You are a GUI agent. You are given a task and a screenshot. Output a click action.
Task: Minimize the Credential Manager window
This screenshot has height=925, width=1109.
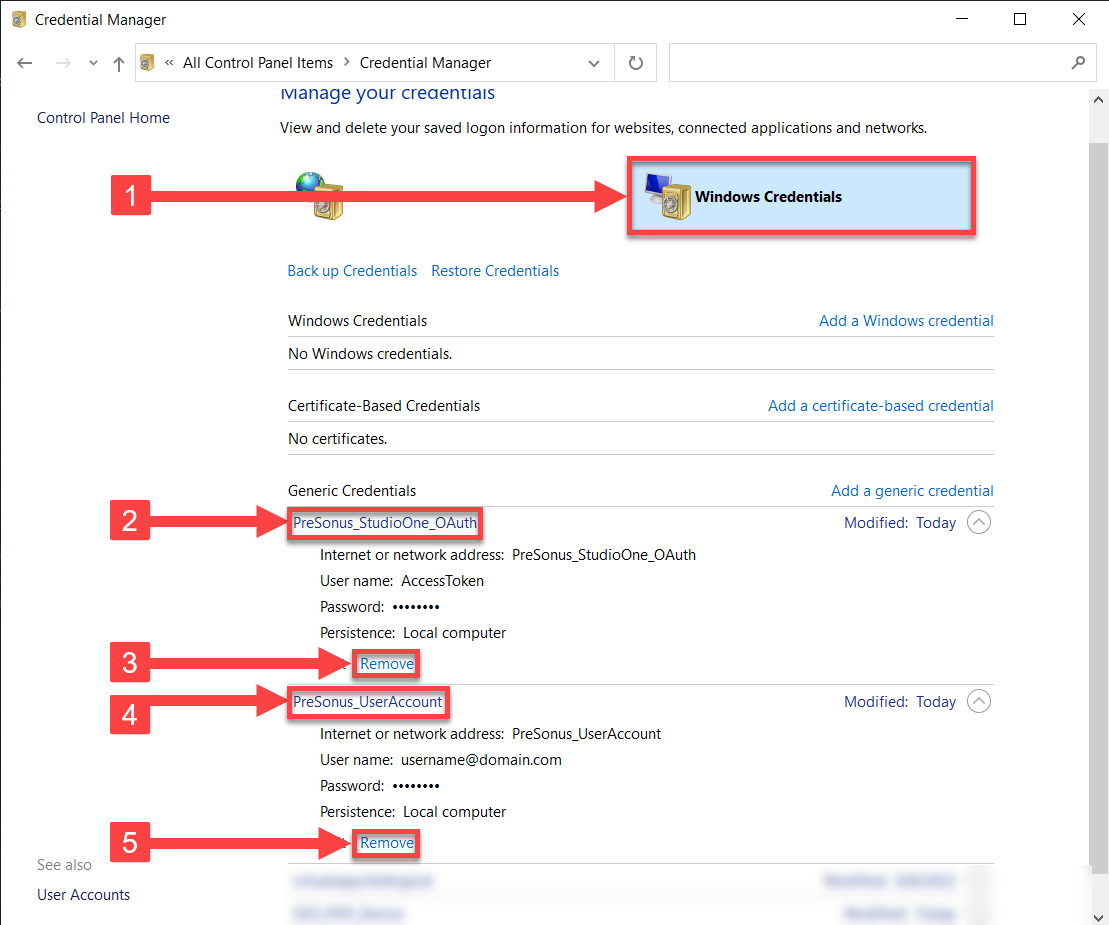pos(961,19)
